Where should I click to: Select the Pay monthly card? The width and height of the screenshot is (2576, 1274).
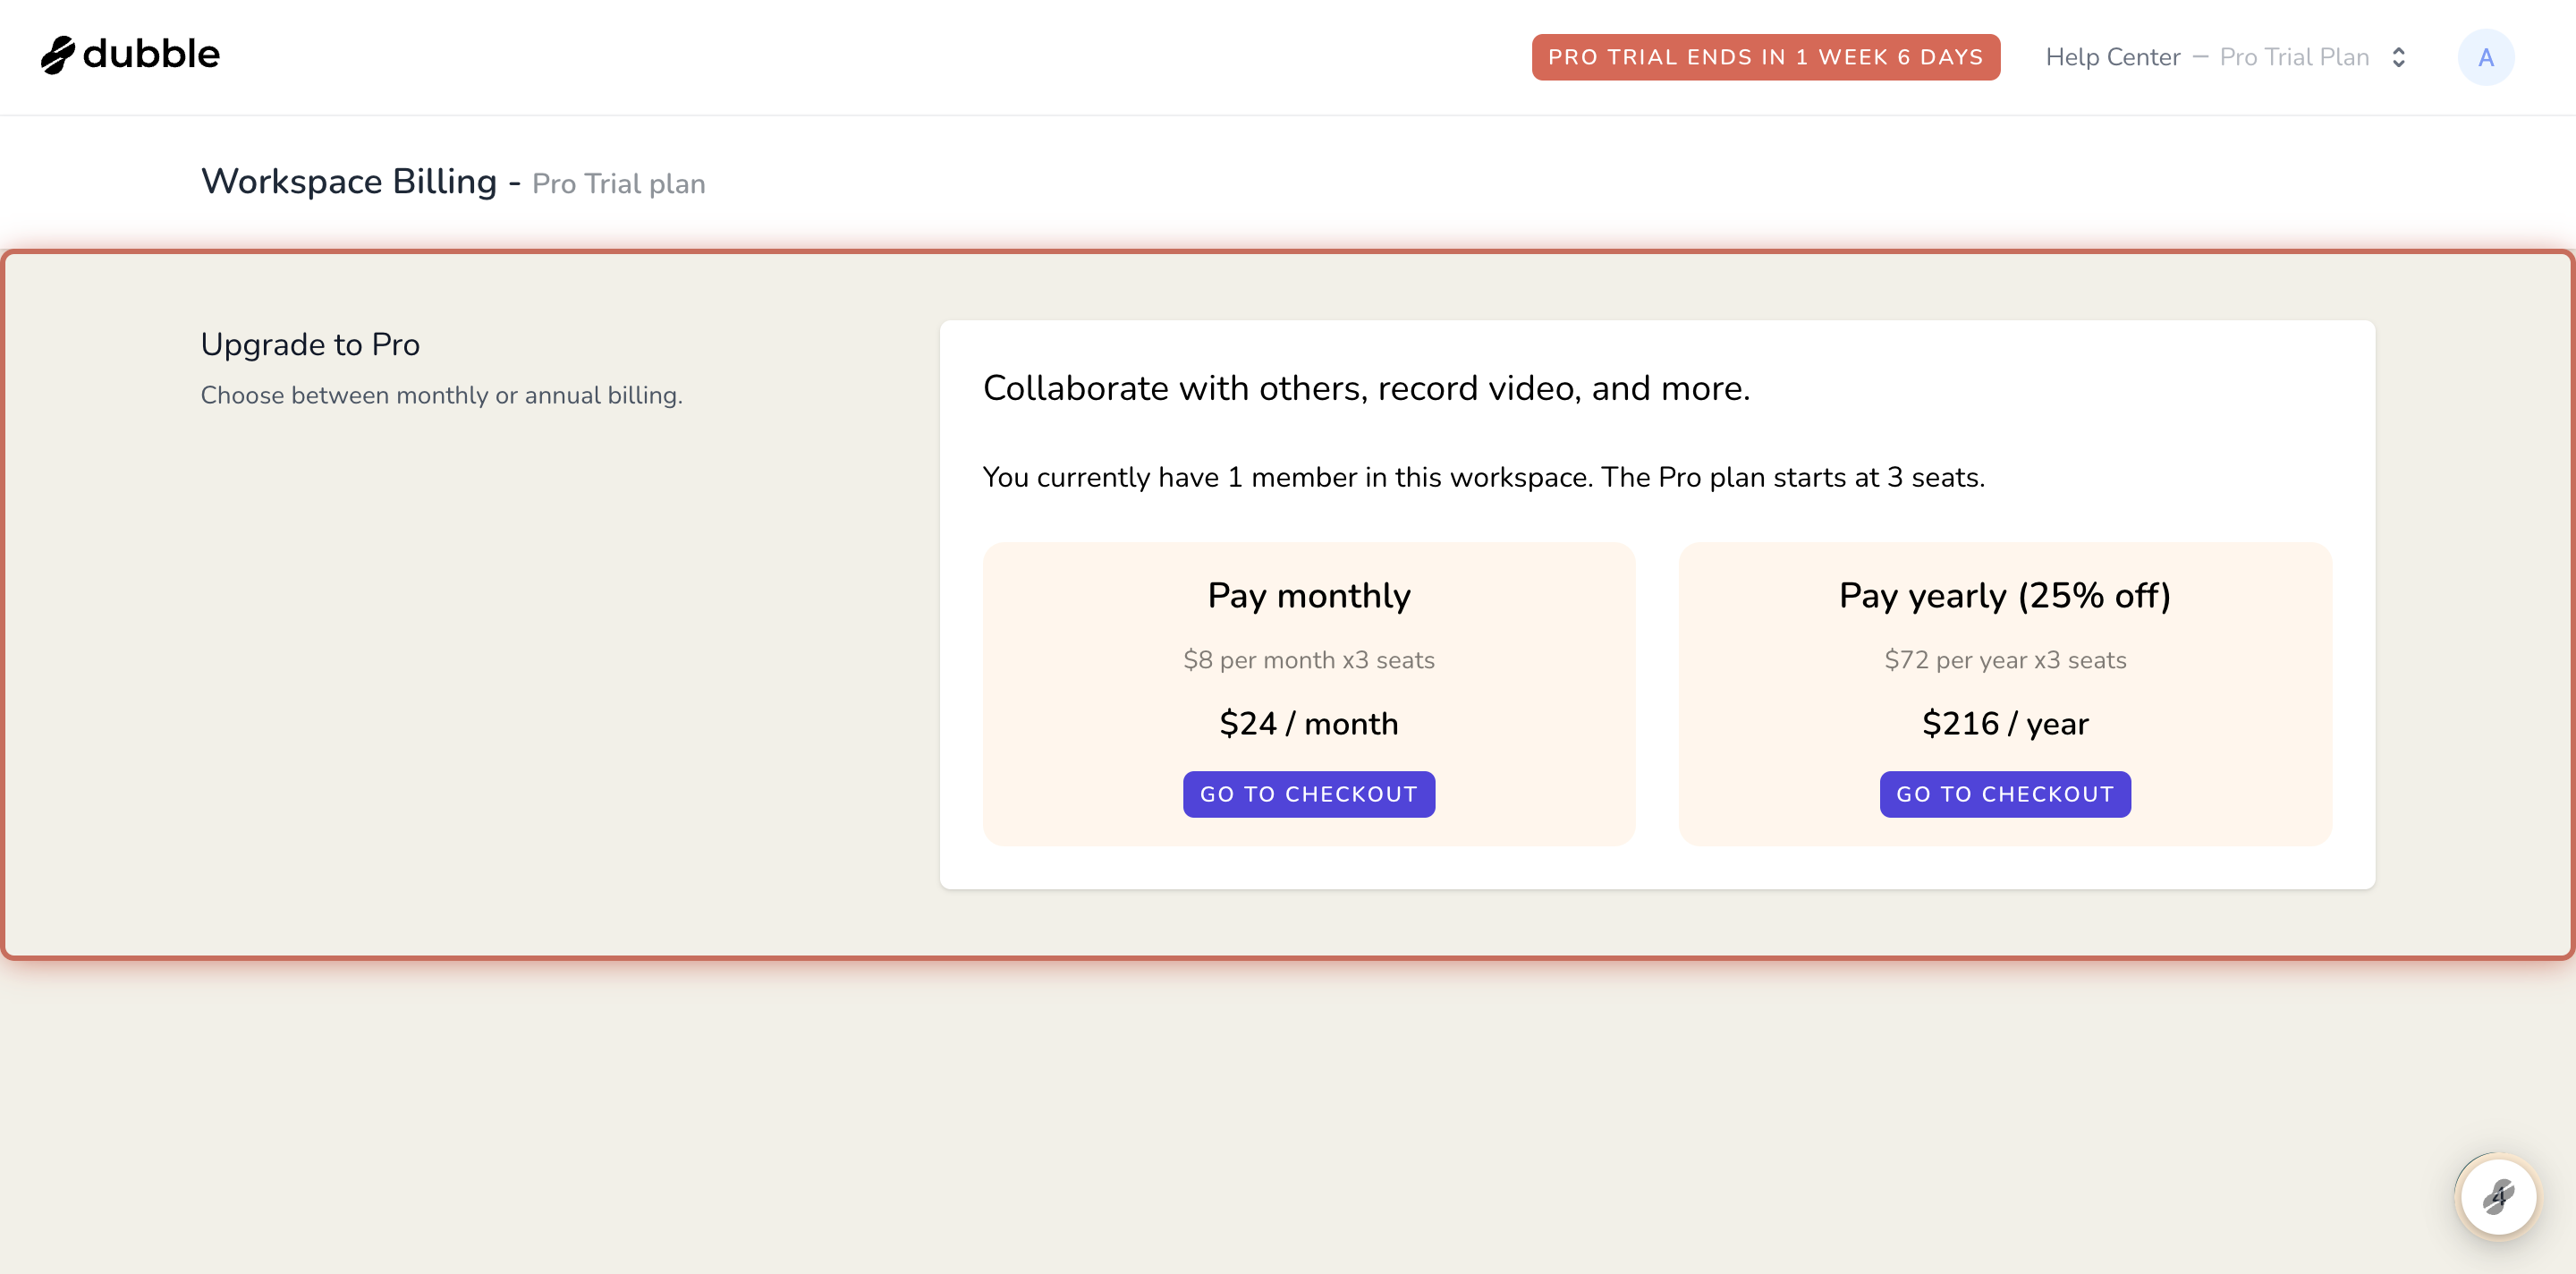pyautogui.click(x=1308, y=694)
